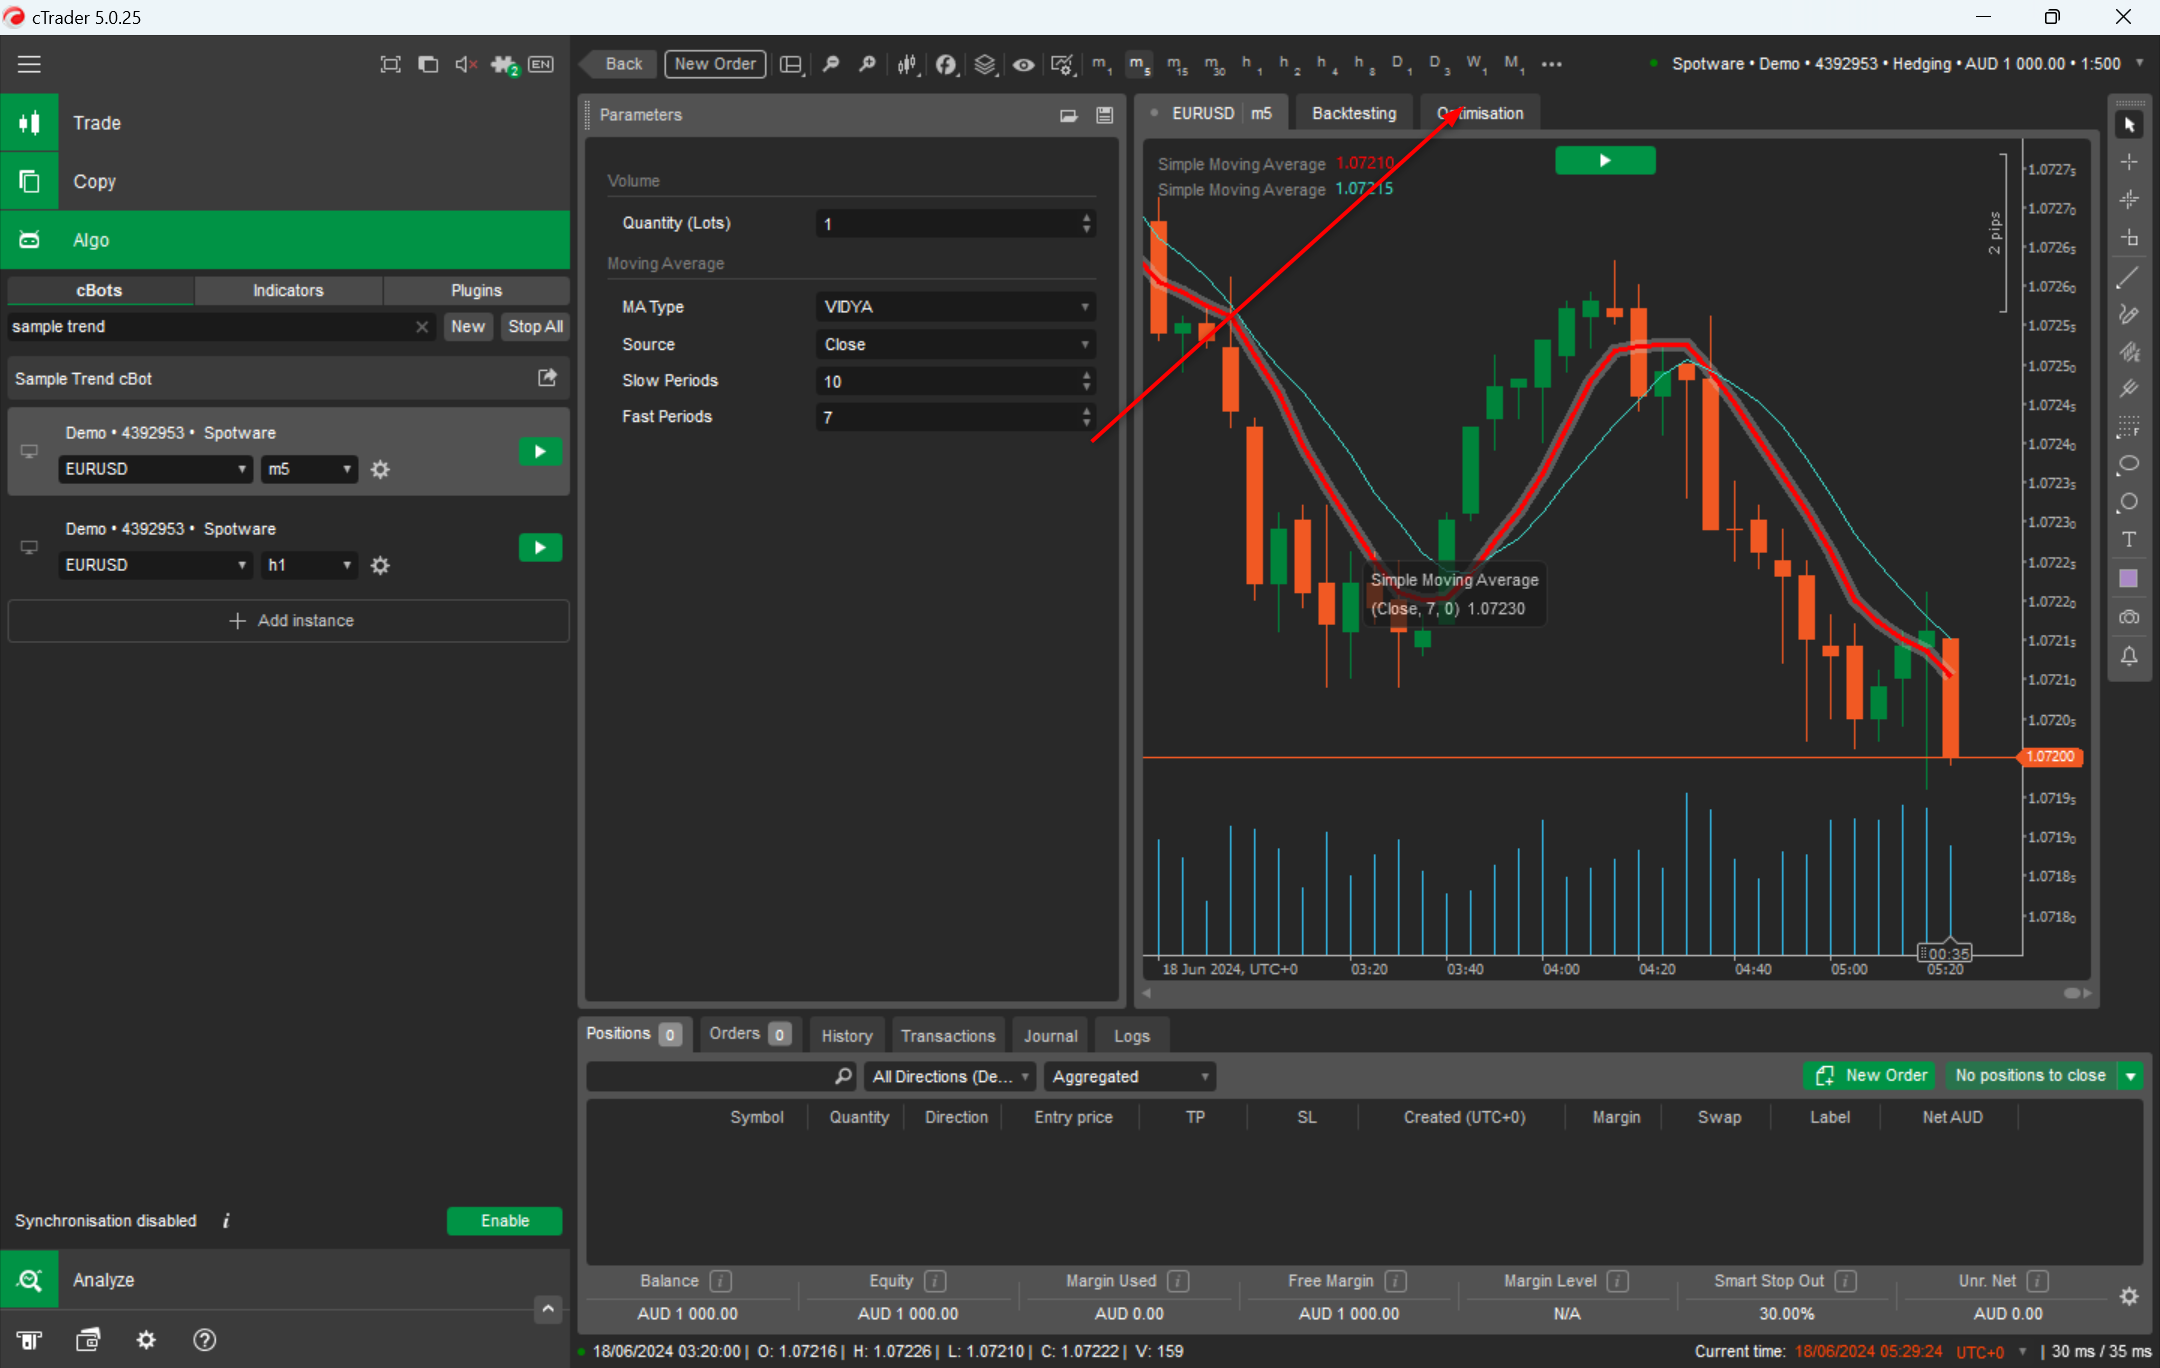Image resolution: width=2160 pixels, height=1368 pixels.
Task: Open the m5 instance timeframe dropdown
Action: [309, 469]
